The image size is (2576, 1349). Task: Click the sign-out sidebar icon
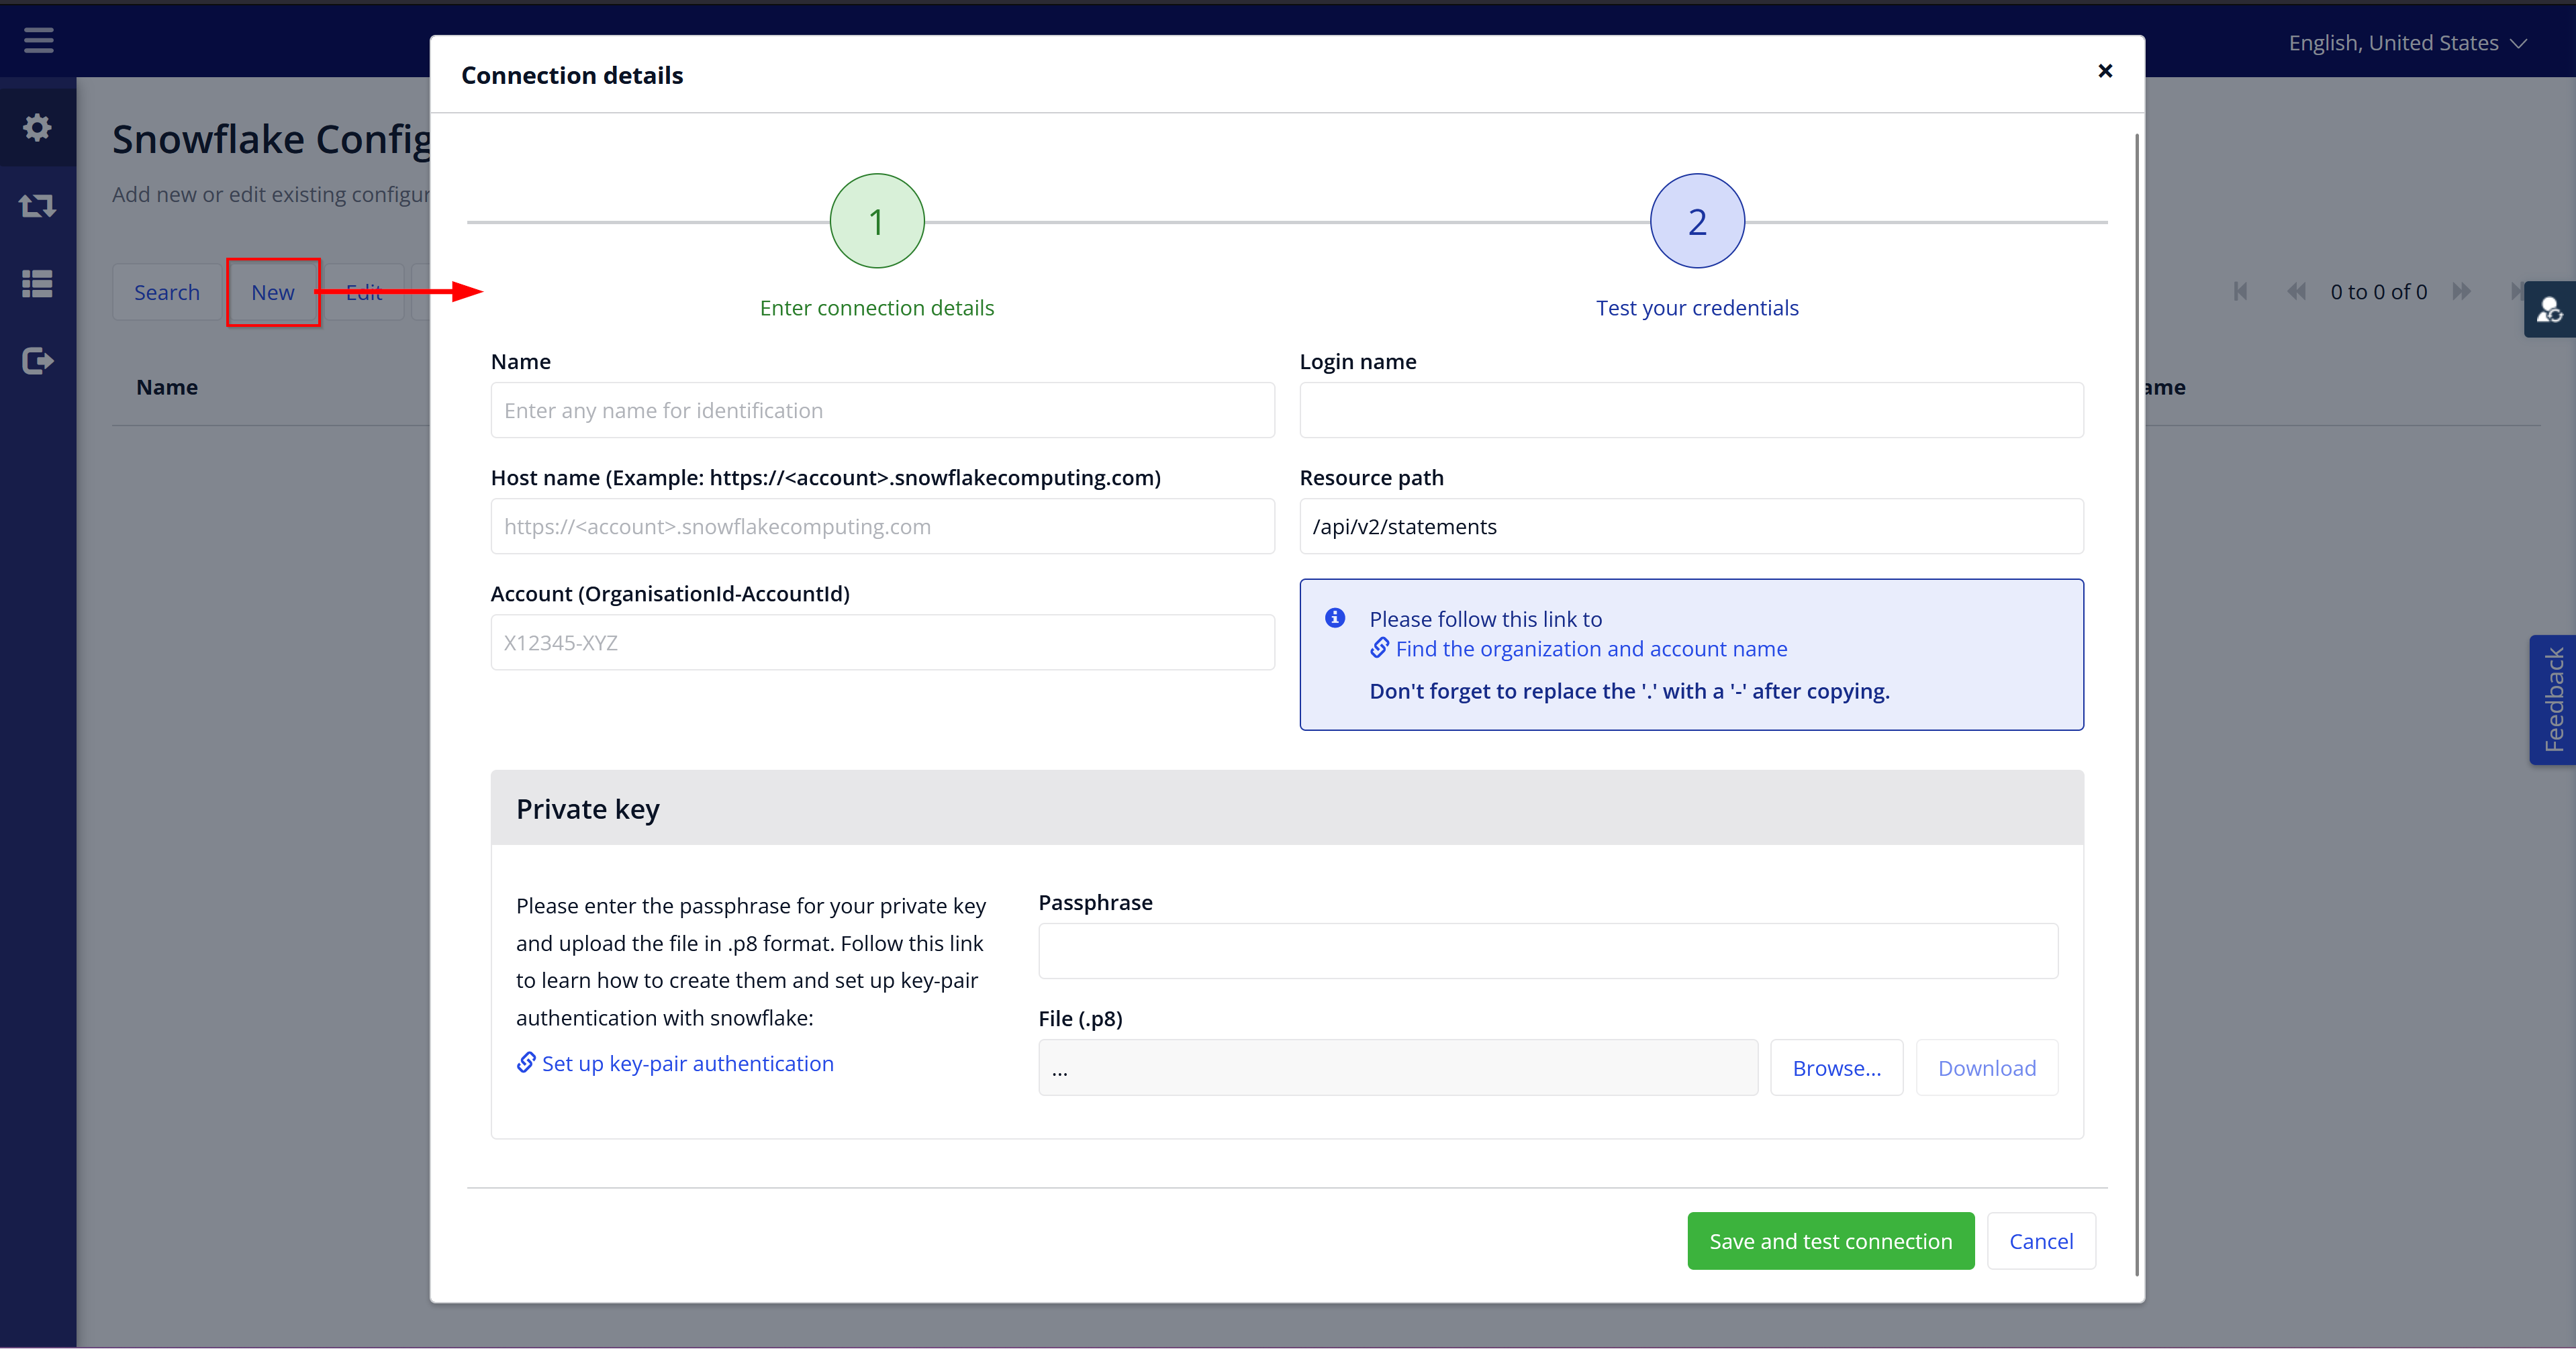(38, 361)
